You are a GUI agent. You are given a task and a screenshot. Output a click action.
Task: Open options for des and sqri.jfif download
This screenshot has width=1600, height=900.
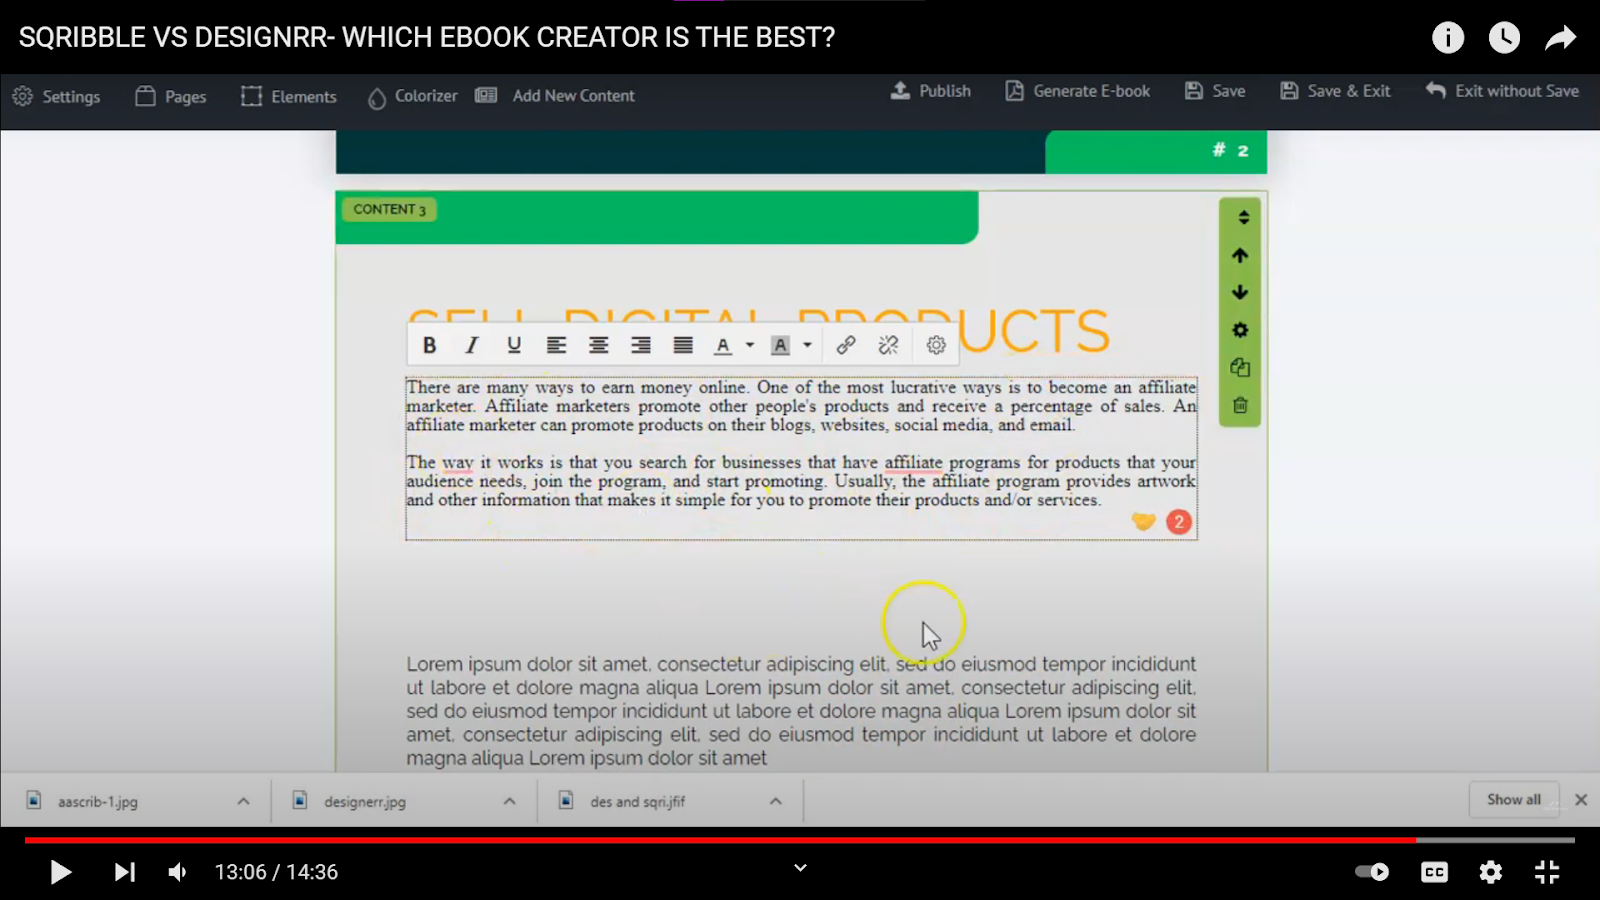tap(775, 801)
